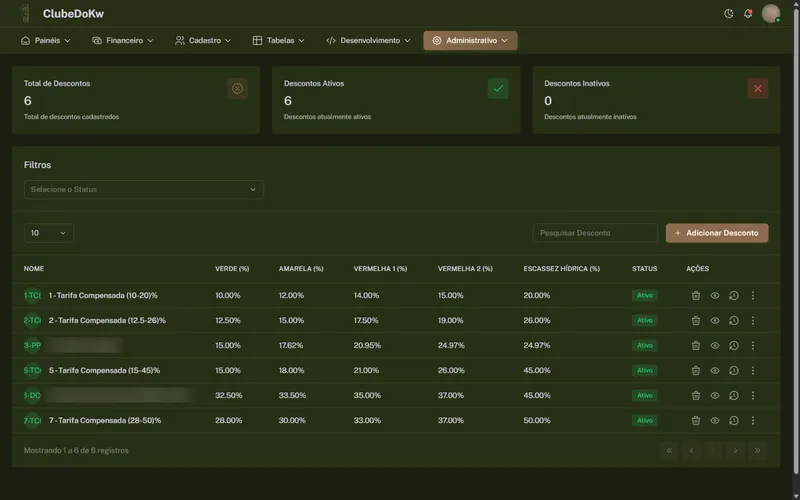Open the Selecione o Status dropdown
This screenshot has width=800, height=500.
pos(143,189)
